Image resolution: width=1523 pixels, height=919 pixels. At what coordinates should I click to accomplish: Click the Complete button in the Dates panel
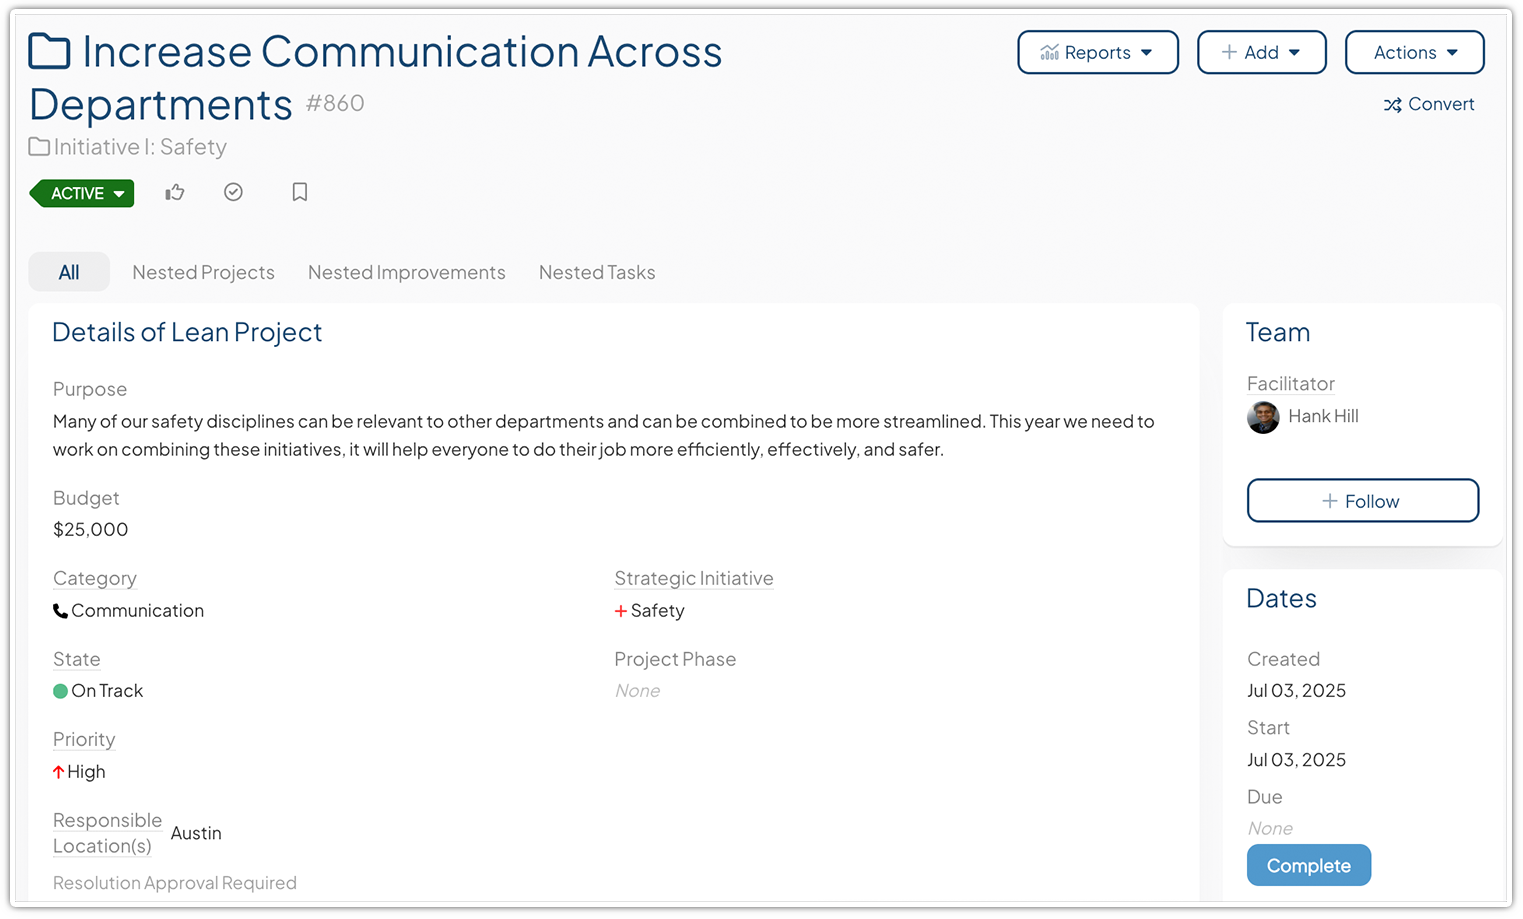point(1308,864)
